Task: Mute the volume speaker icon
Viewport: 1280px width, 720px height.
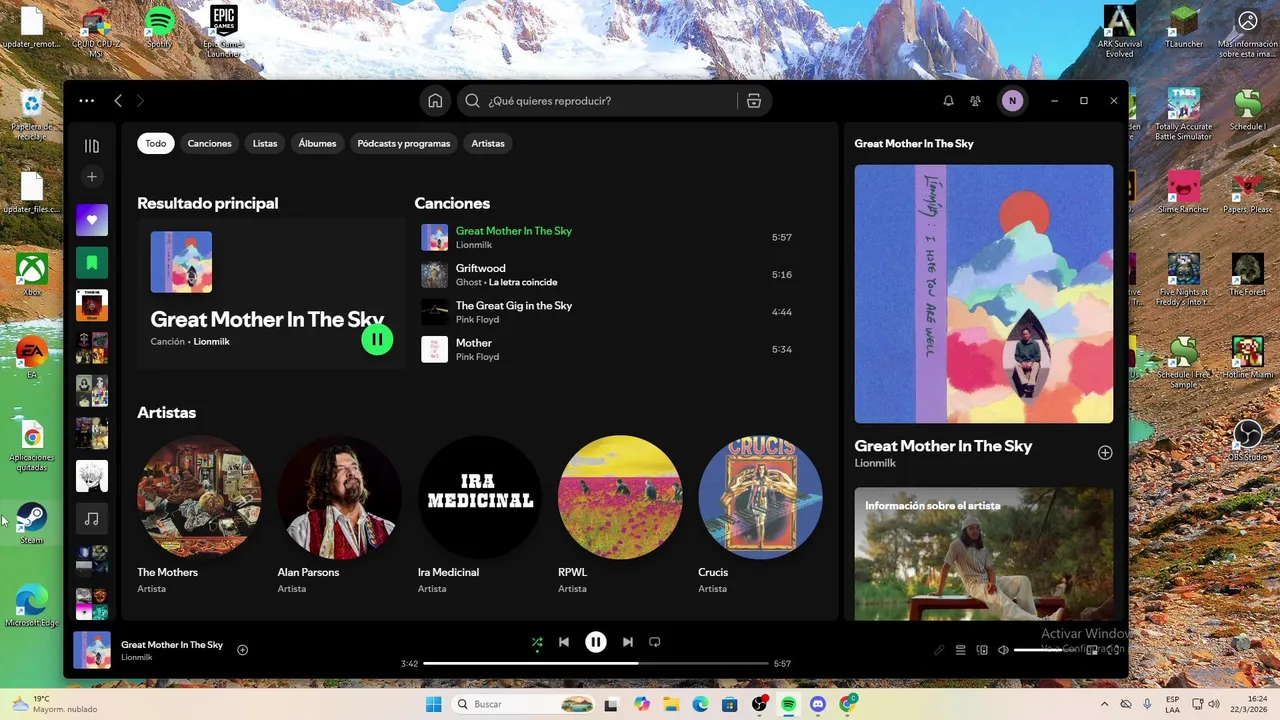Action: [1003, 650]
